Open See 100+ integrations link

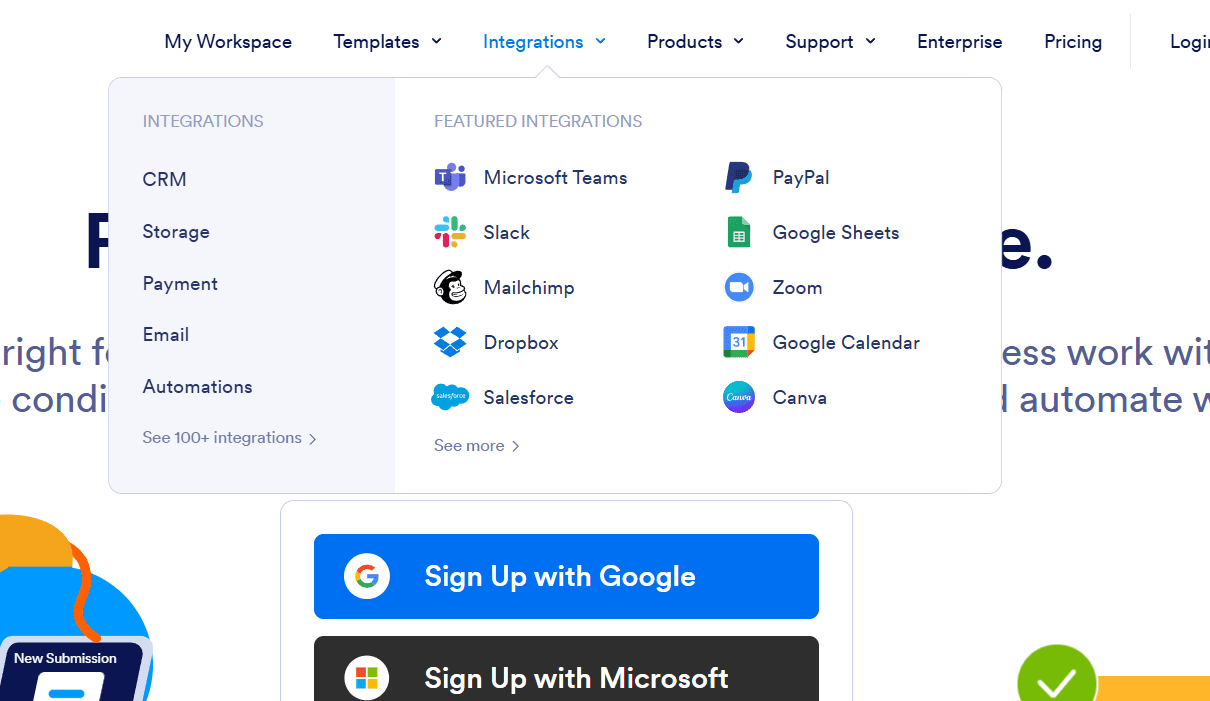(x=230, y=438)
